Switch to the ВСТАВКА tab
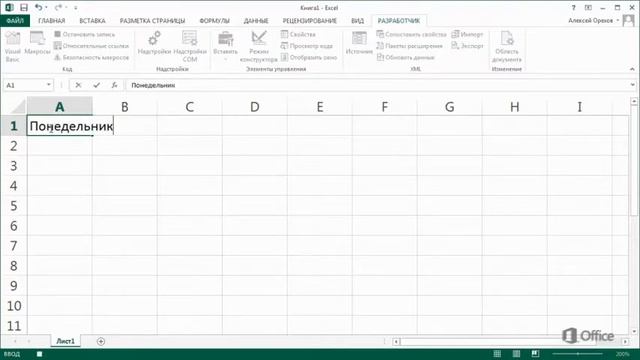640x360 pixels. (x=92, y=20)
